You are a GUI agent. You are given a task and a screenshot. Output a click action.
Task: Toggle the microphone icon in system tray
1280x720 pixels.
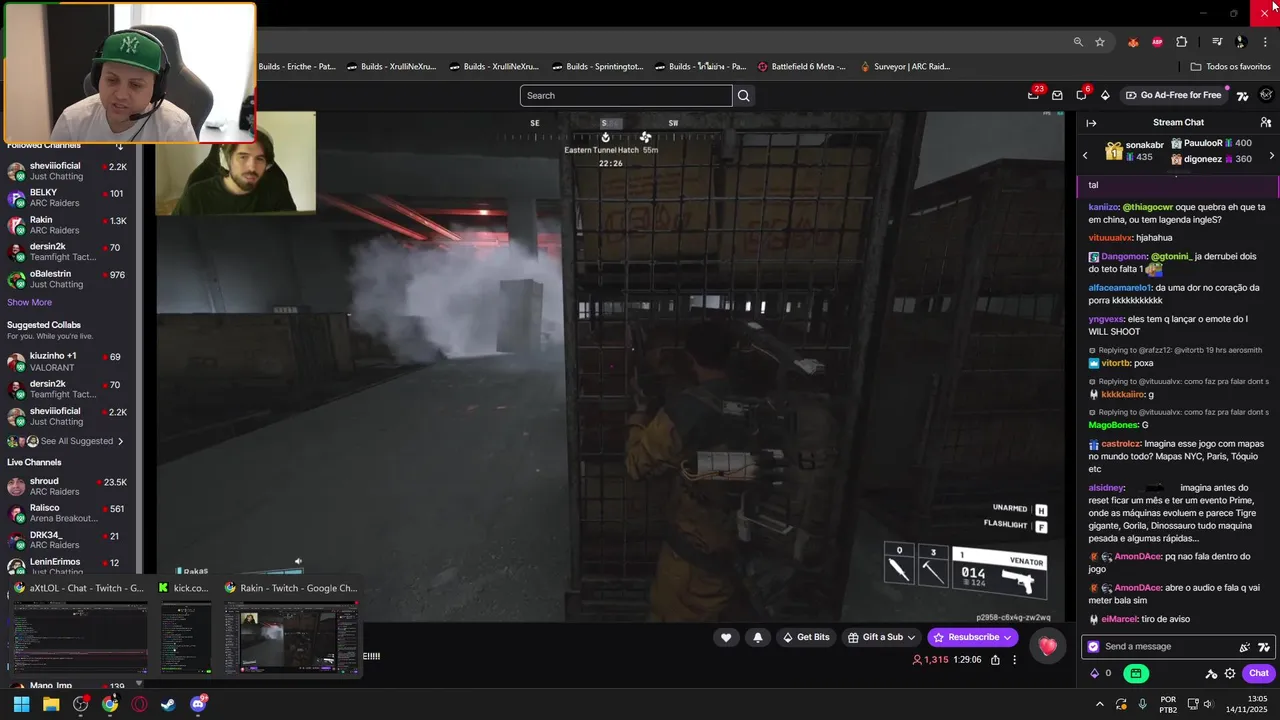pos(1142,704)
